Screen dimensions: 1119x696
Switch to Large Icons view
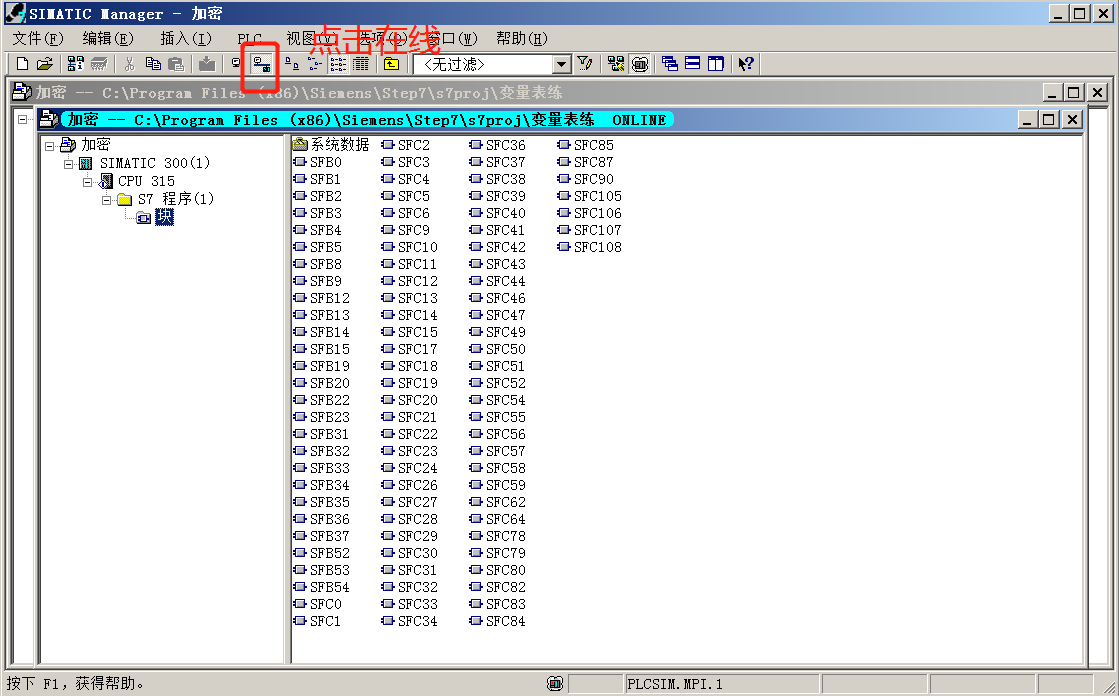pos(292,64)
